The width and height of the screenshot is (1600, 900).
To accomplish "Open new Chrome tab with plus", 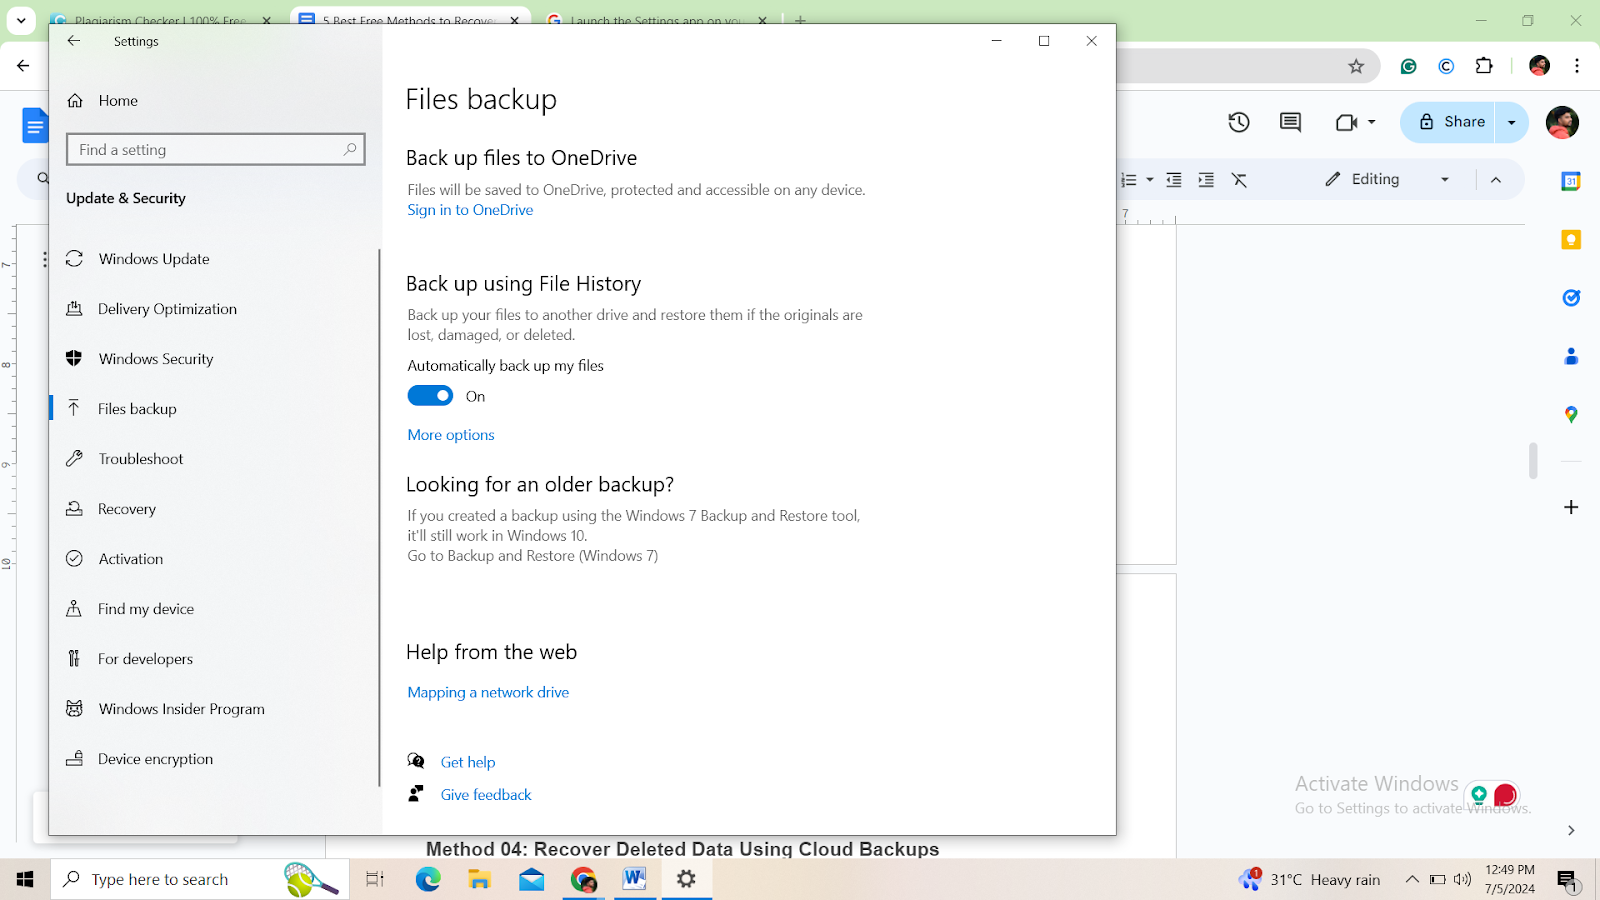I will tap(800, 20).
